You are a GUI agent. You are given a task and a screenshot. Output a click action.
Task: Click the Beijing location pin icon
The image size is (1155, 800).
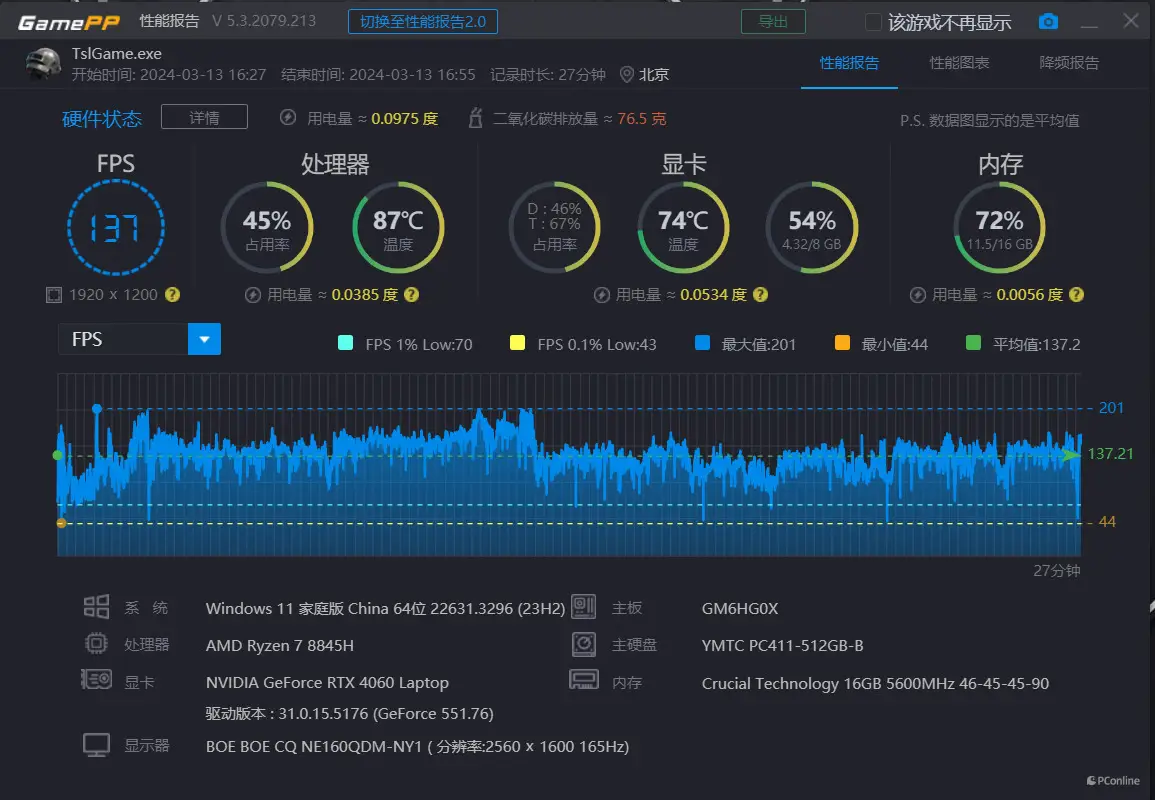coord(627,74)
